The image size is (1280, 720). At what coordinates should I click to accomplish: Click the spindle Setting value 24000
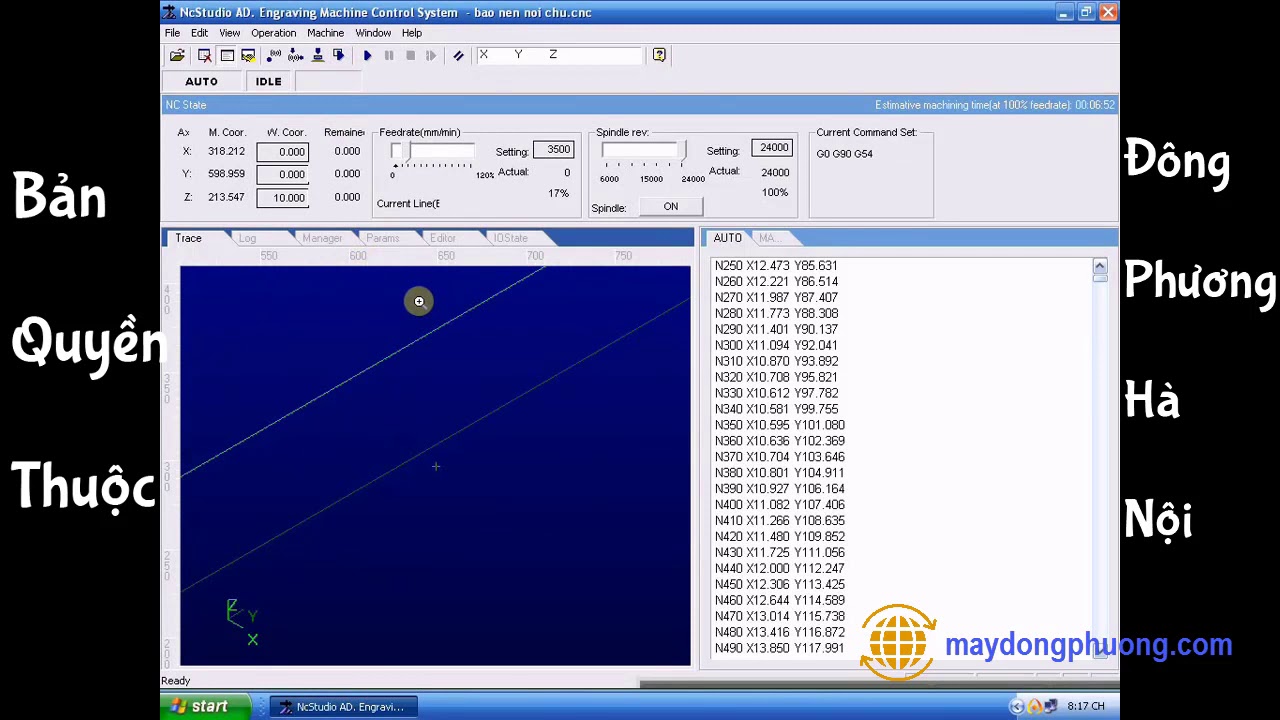click(772, 148)
